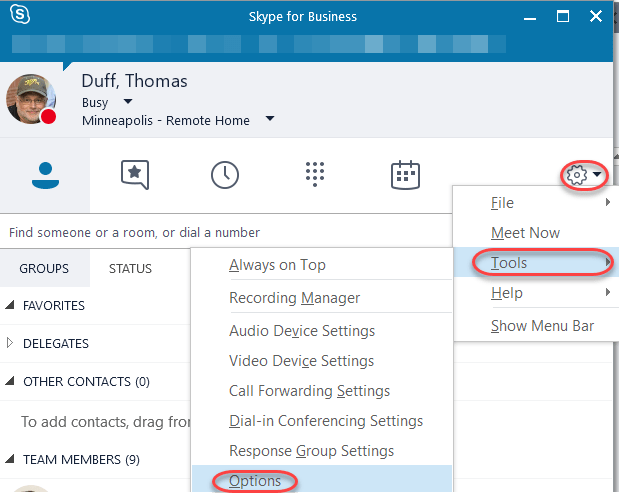Choose Show Menu Bar
This screenshot has height=493, width=619.
(x=536, y=326)
